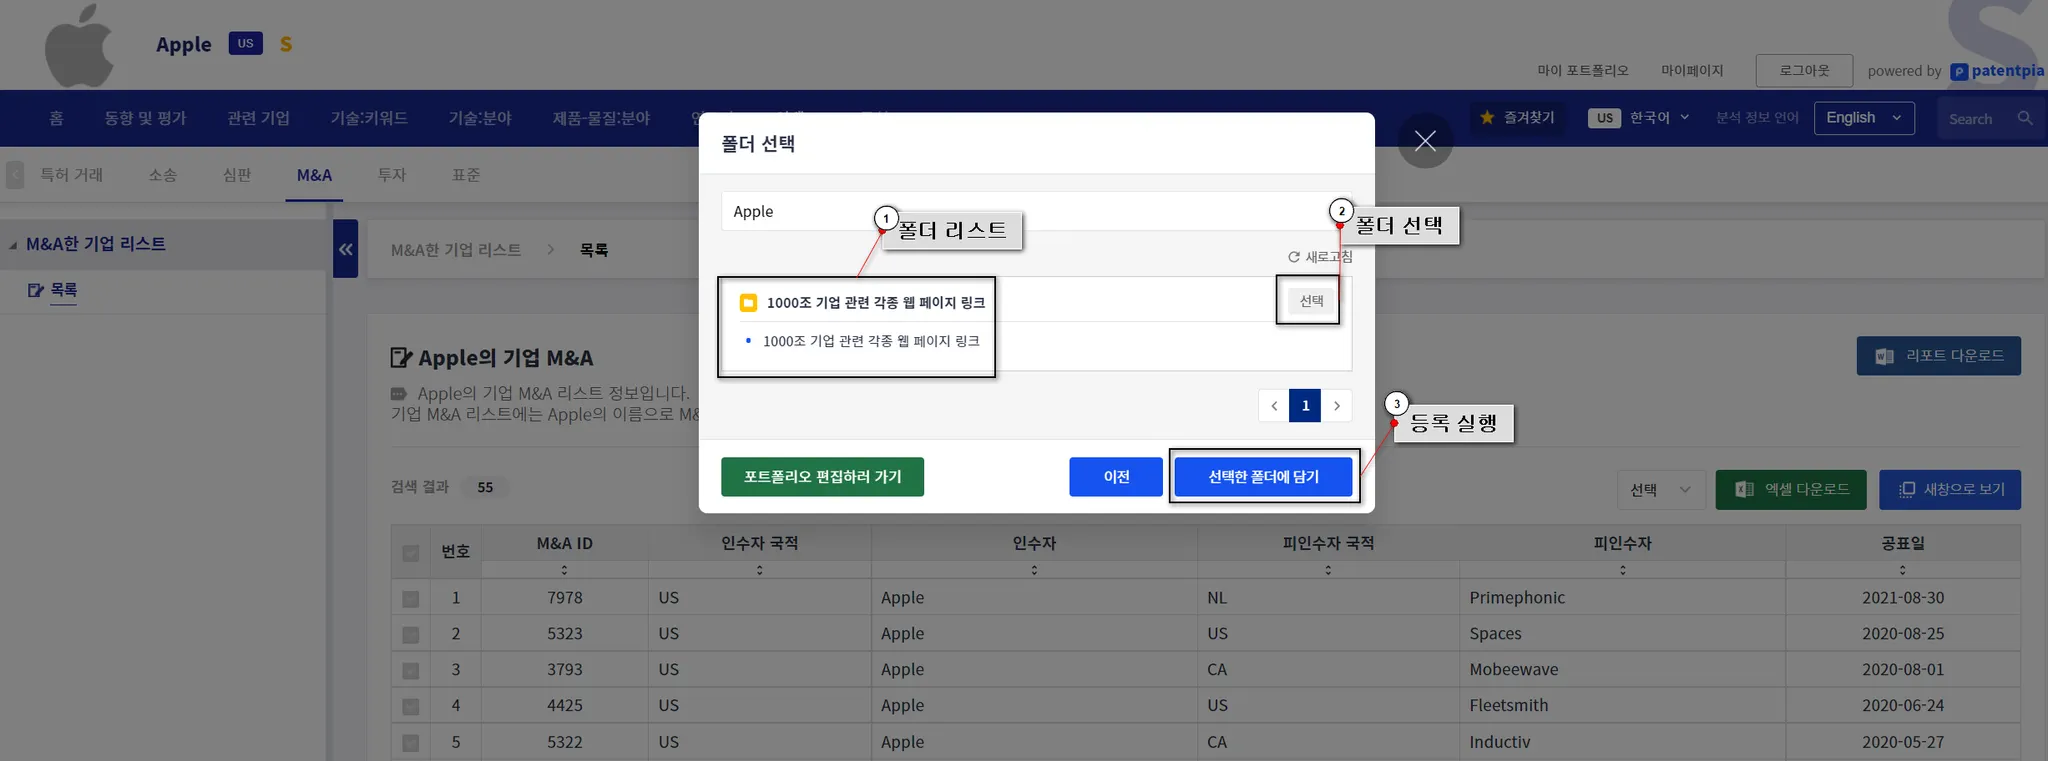Select folder row 1000조 기업 관련 각종 웹 페이지 링크
The height and width of the screenshot is (761, 2048).
[x=876, y=302]
